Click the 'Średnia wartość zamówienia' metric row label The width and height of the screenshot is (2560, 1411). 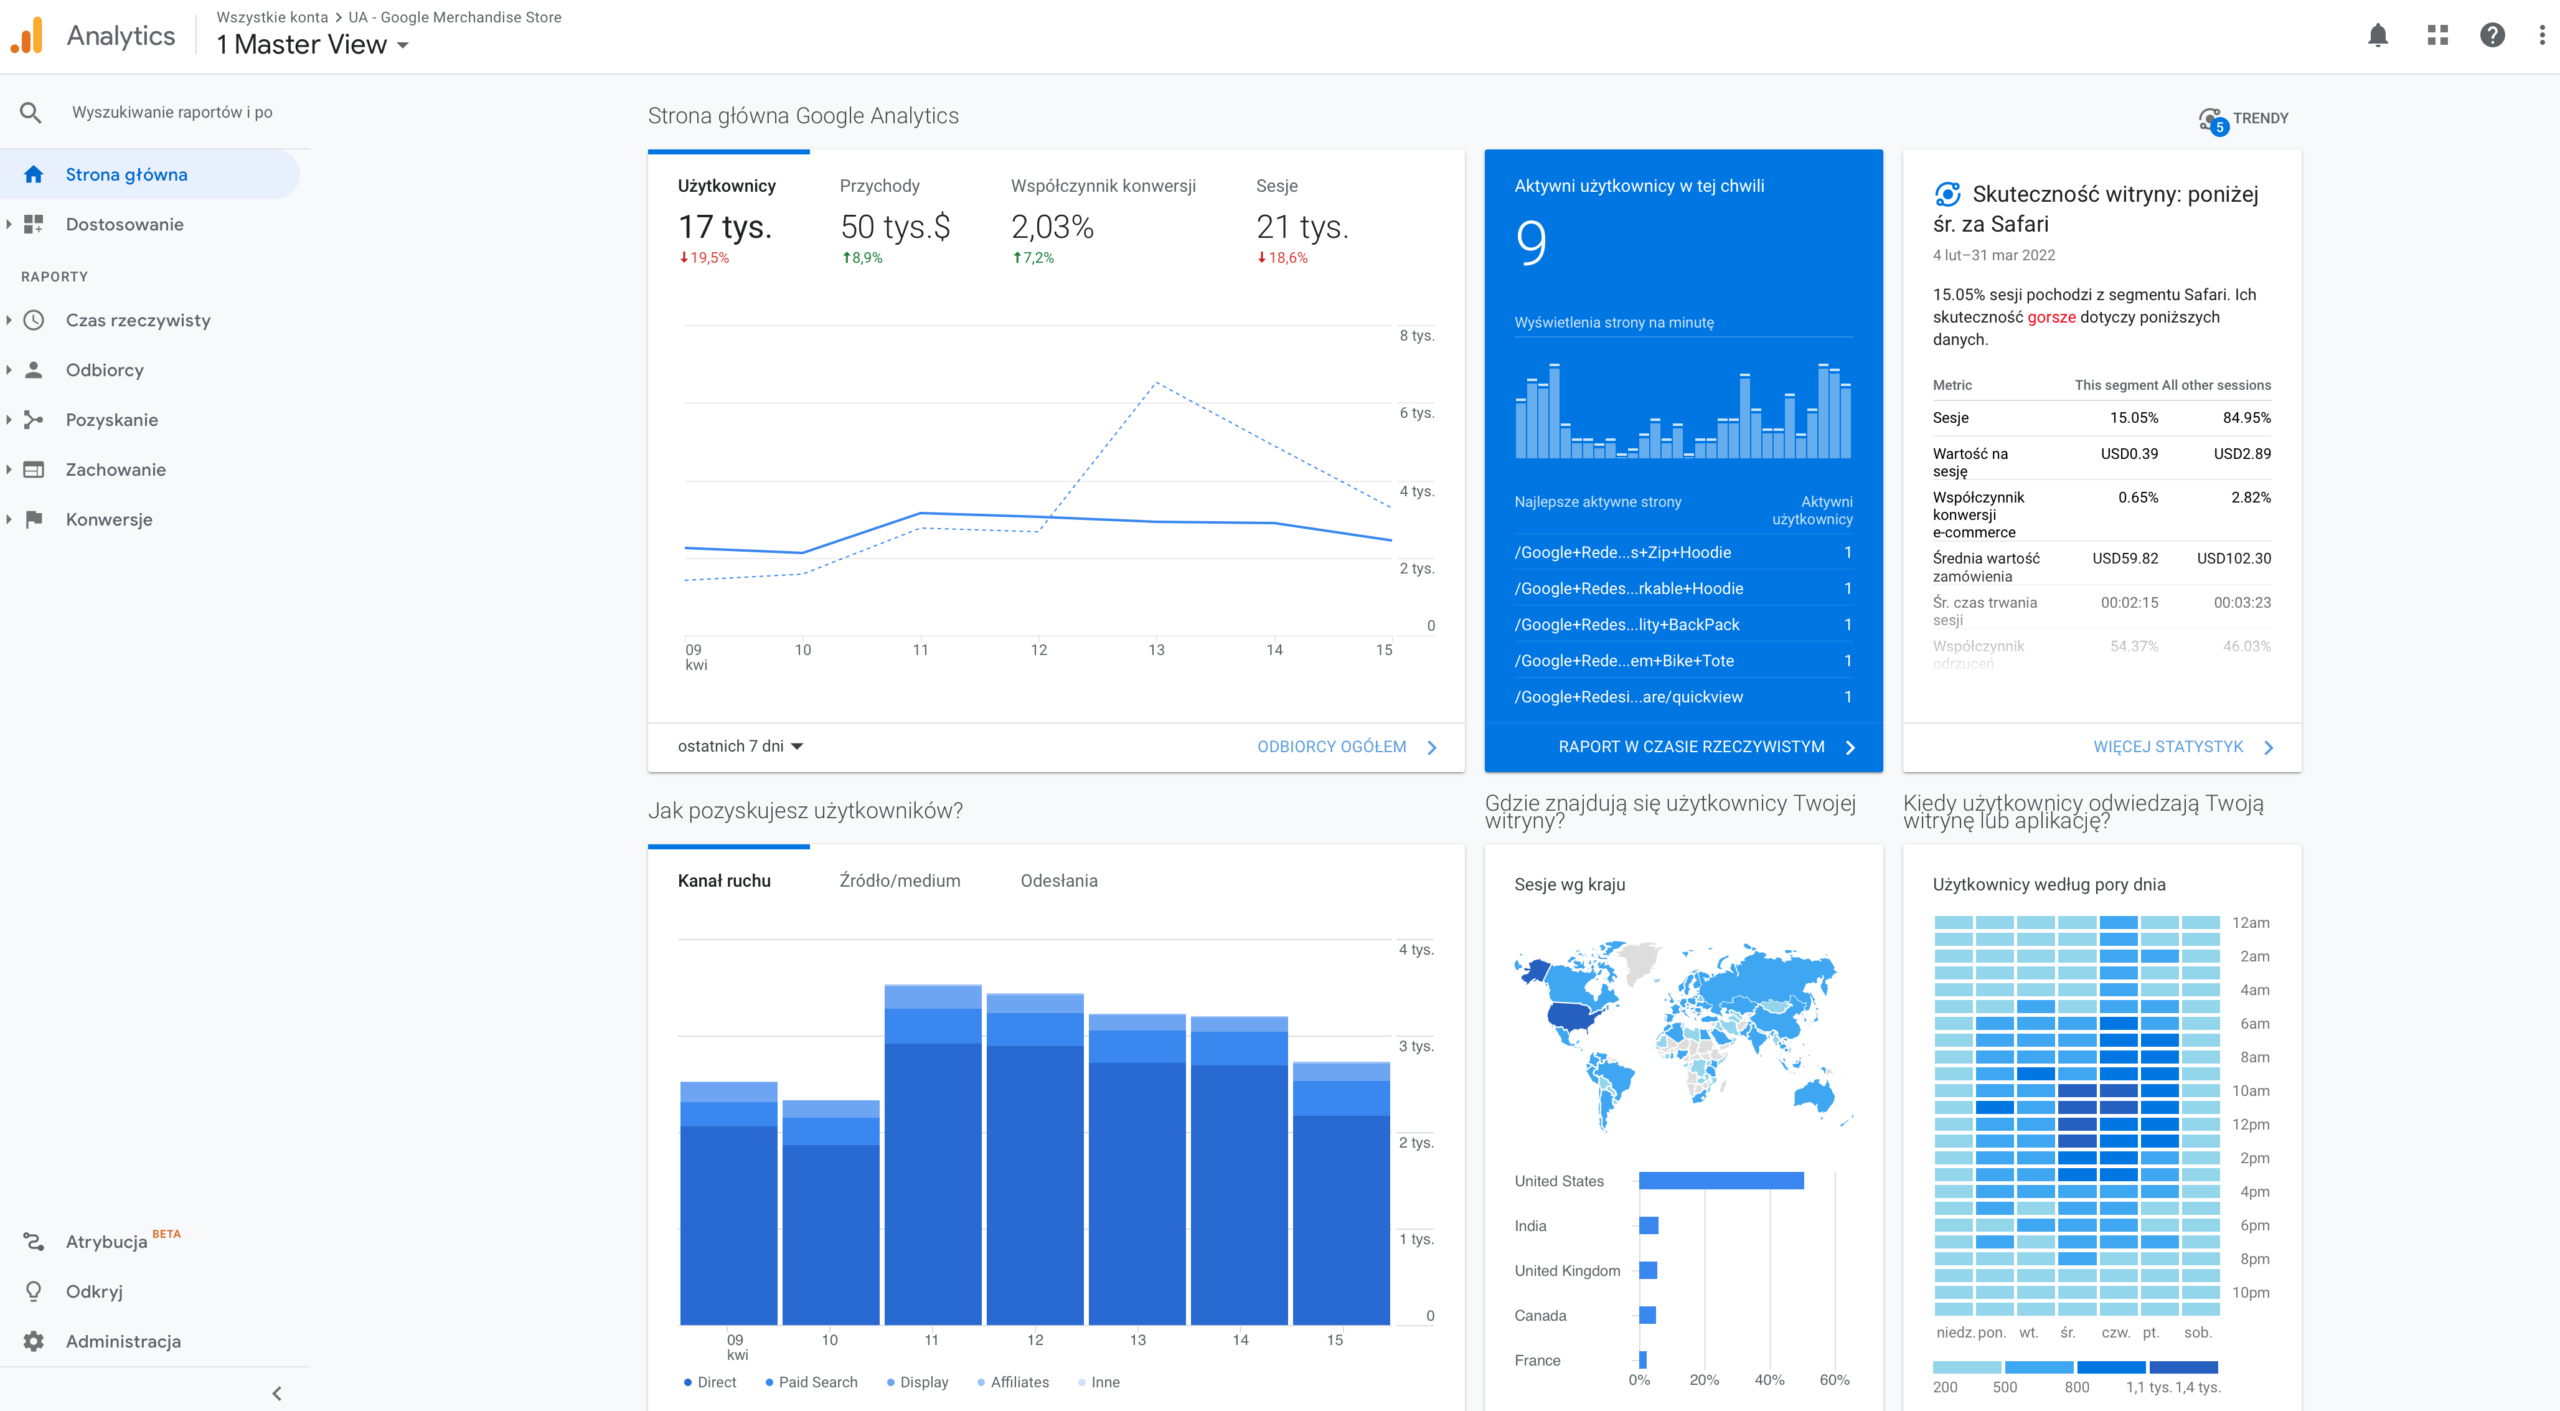click(x=1986, y=567)
